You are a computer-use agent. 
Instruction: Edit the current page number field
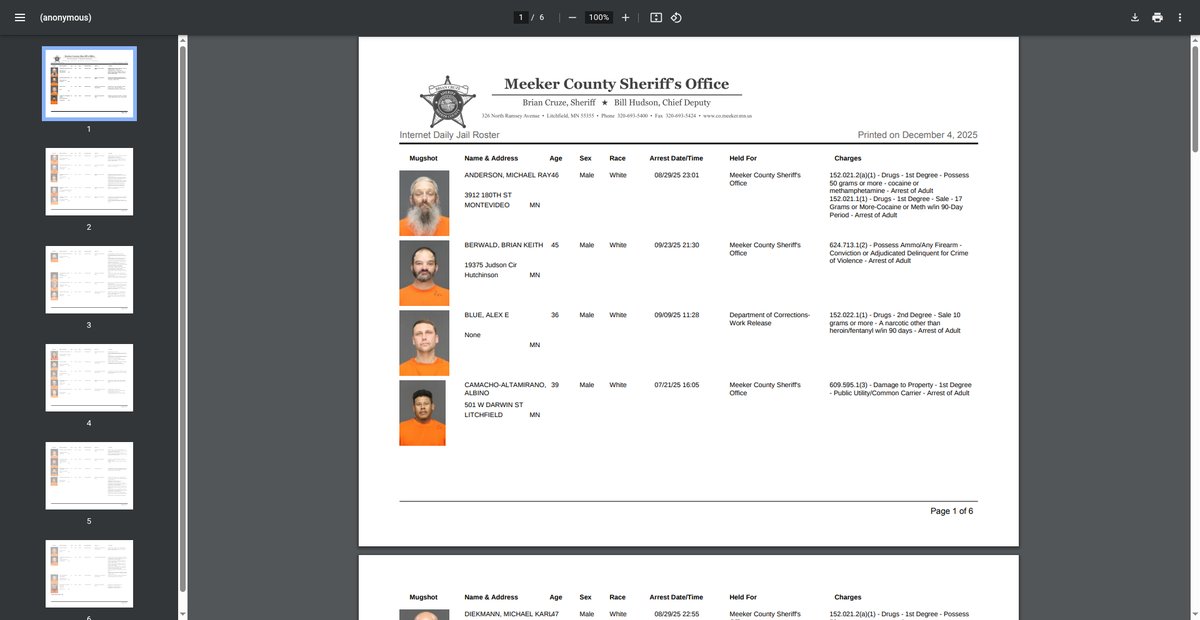point(520,17)
